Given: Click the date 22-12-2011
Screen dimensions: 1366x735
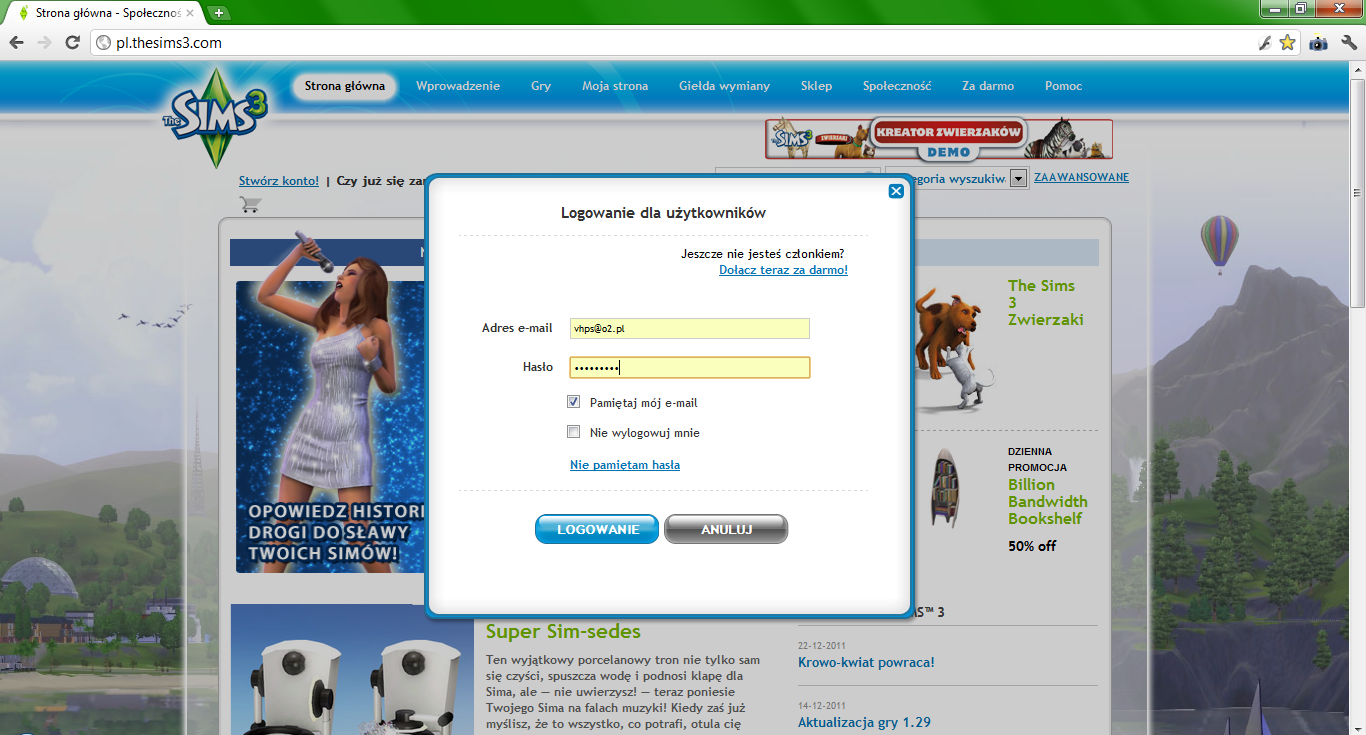Looking at the screenshot, I should (x=822, y=644).
